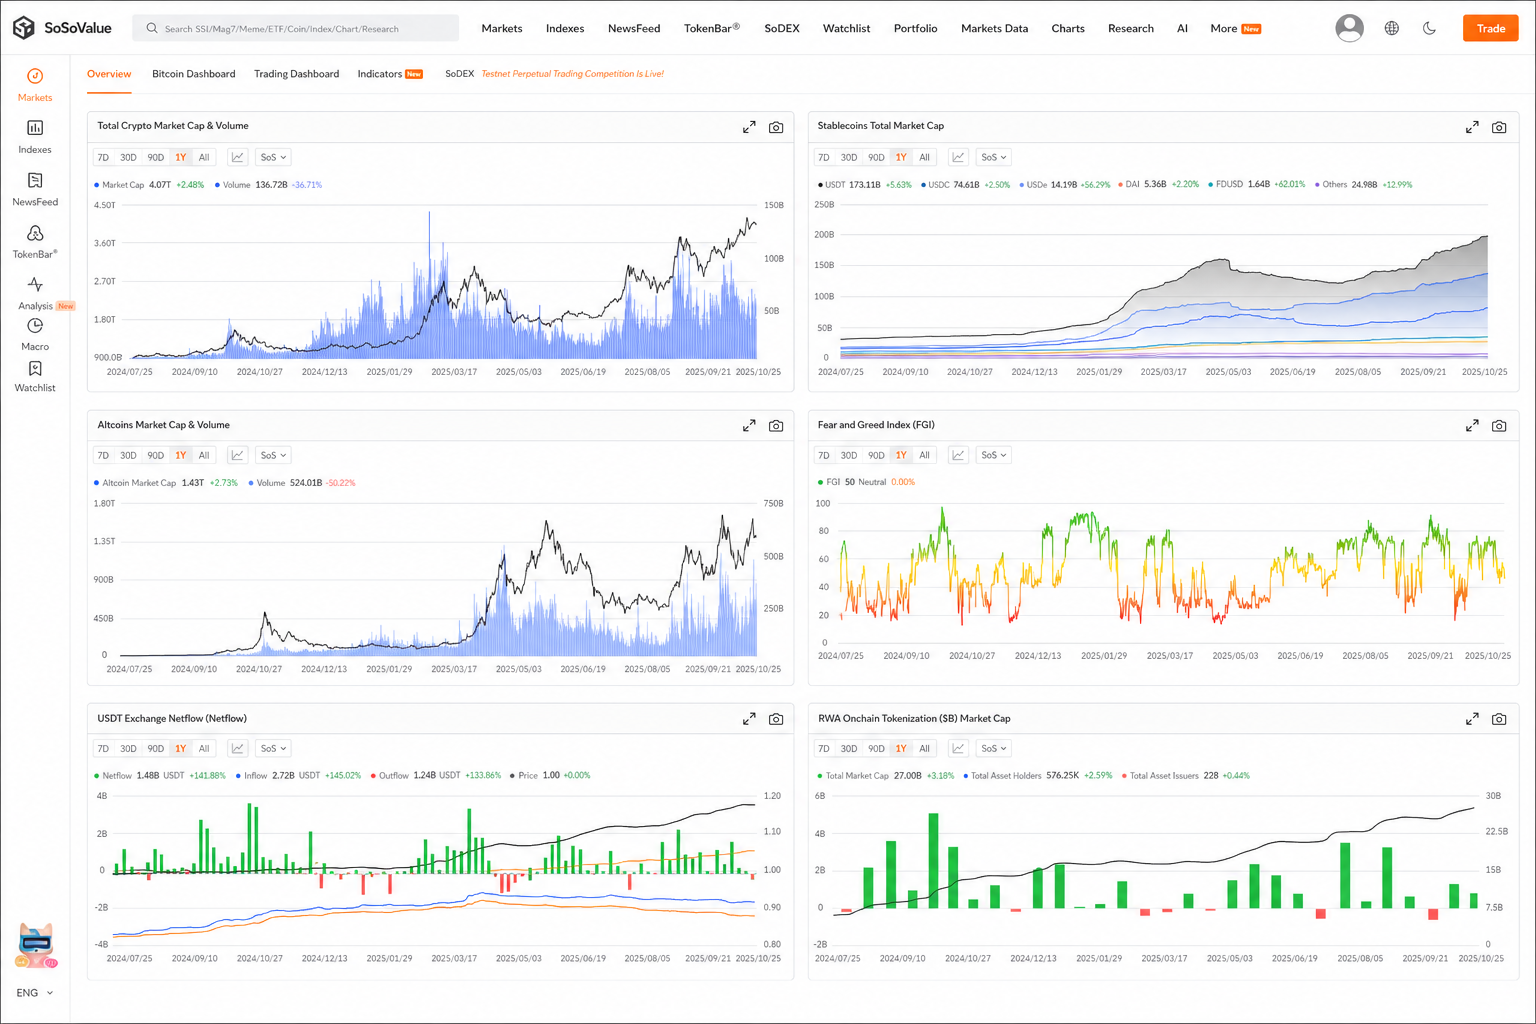Switch to the Overview tab
Viewport: 1536px width, 1024px height.
tap(109, 74)
